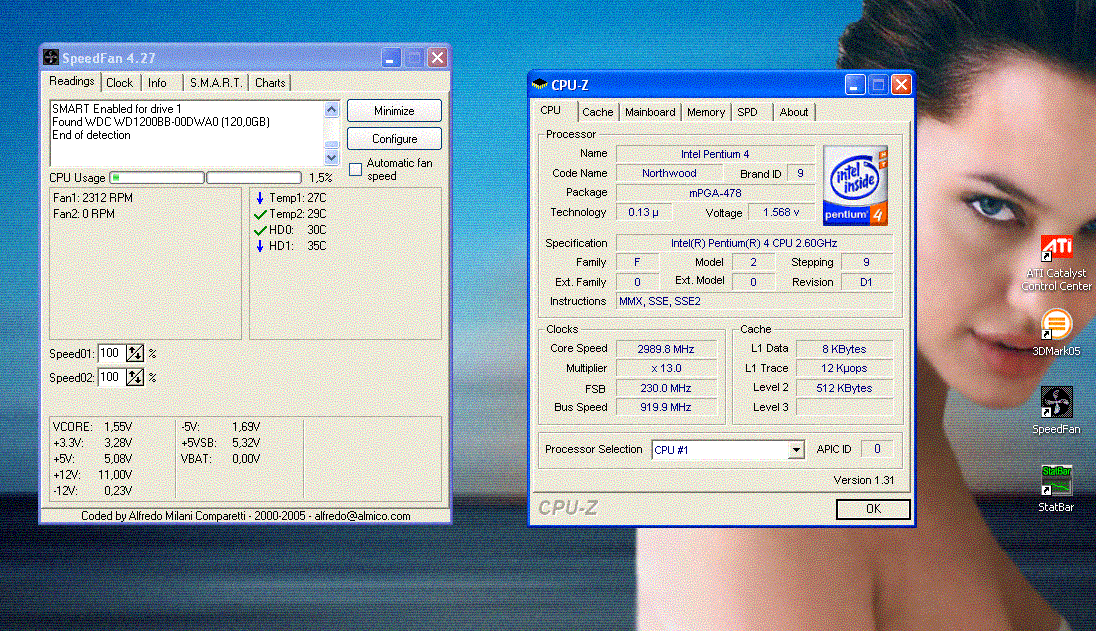The image size is (1096, 631).
Task: Adjust the Speed02 spinner arrows
Action: 135,377
